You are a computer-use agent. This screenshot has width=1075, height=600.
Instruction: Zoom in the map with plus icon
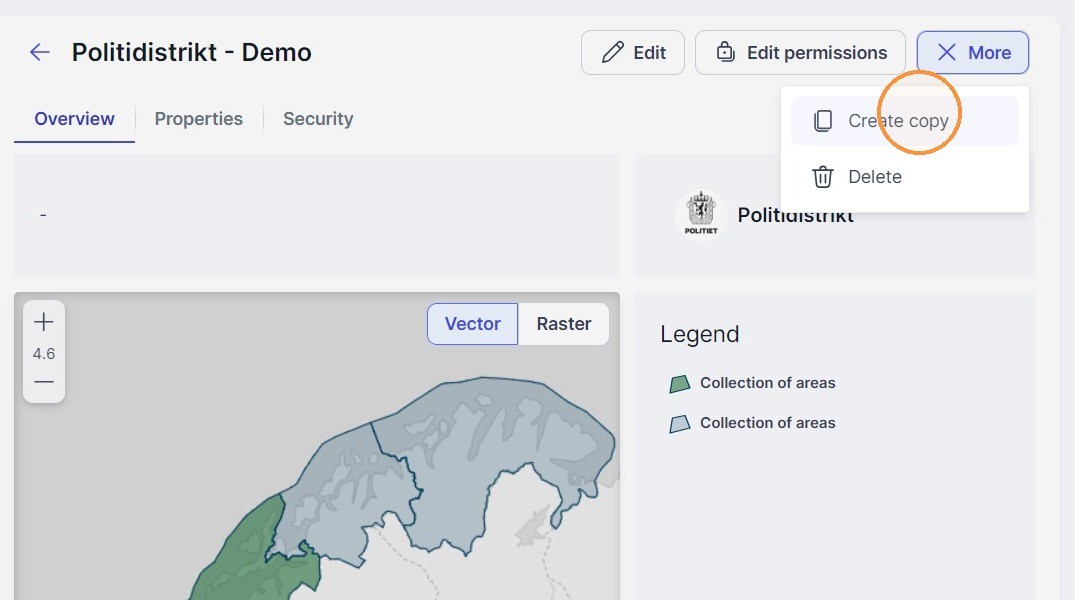click(44, 322)
